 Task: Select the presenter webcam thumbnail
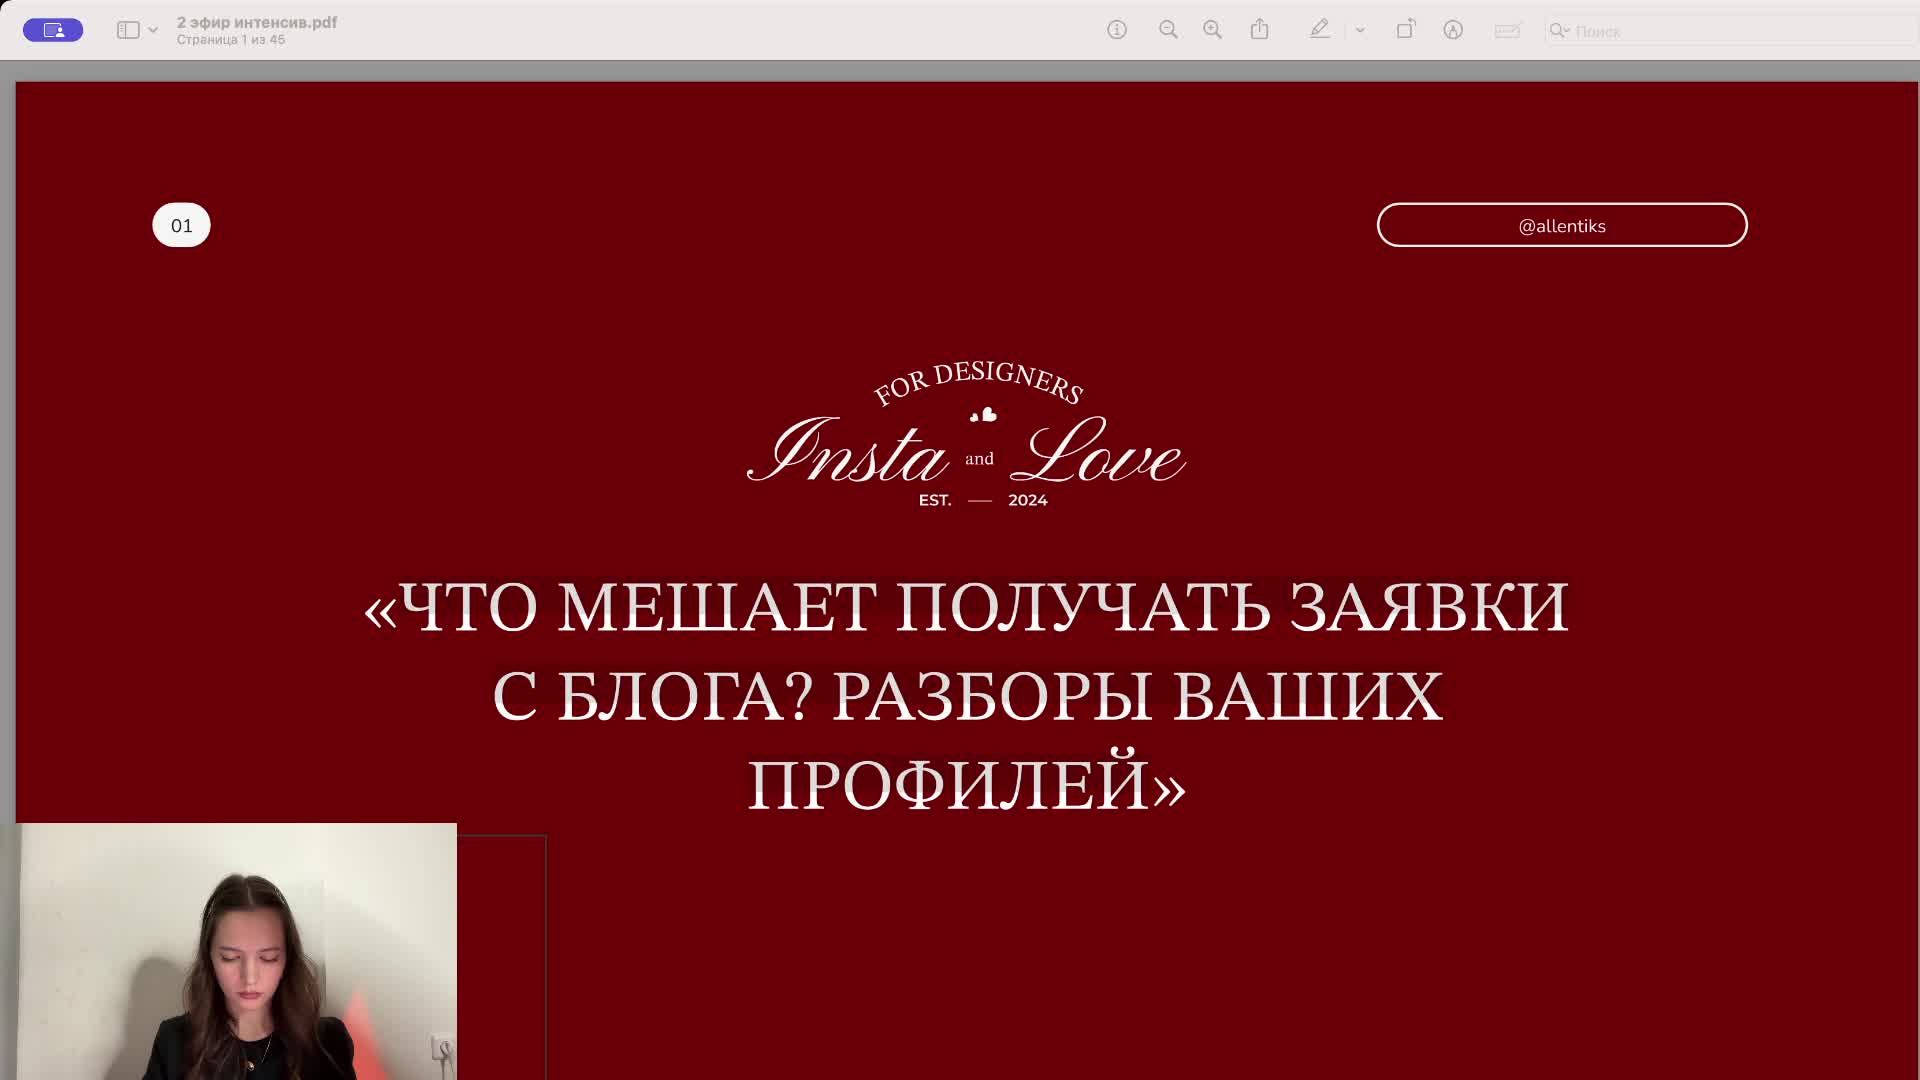(x=236, y=950)
